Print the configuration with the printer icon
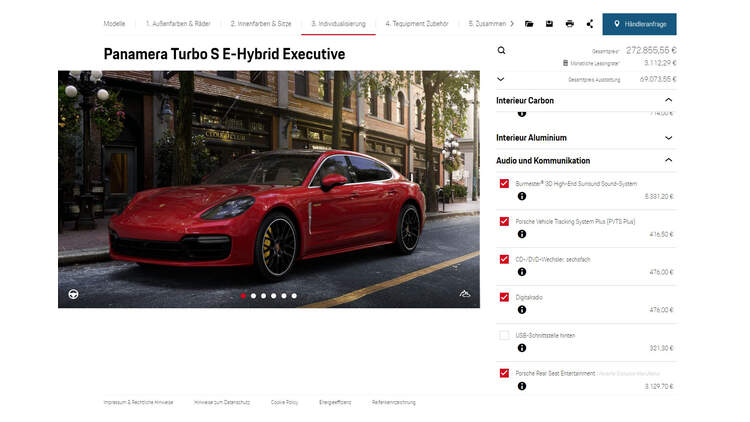This screenshot has width=750, height=422. point(569,24)
